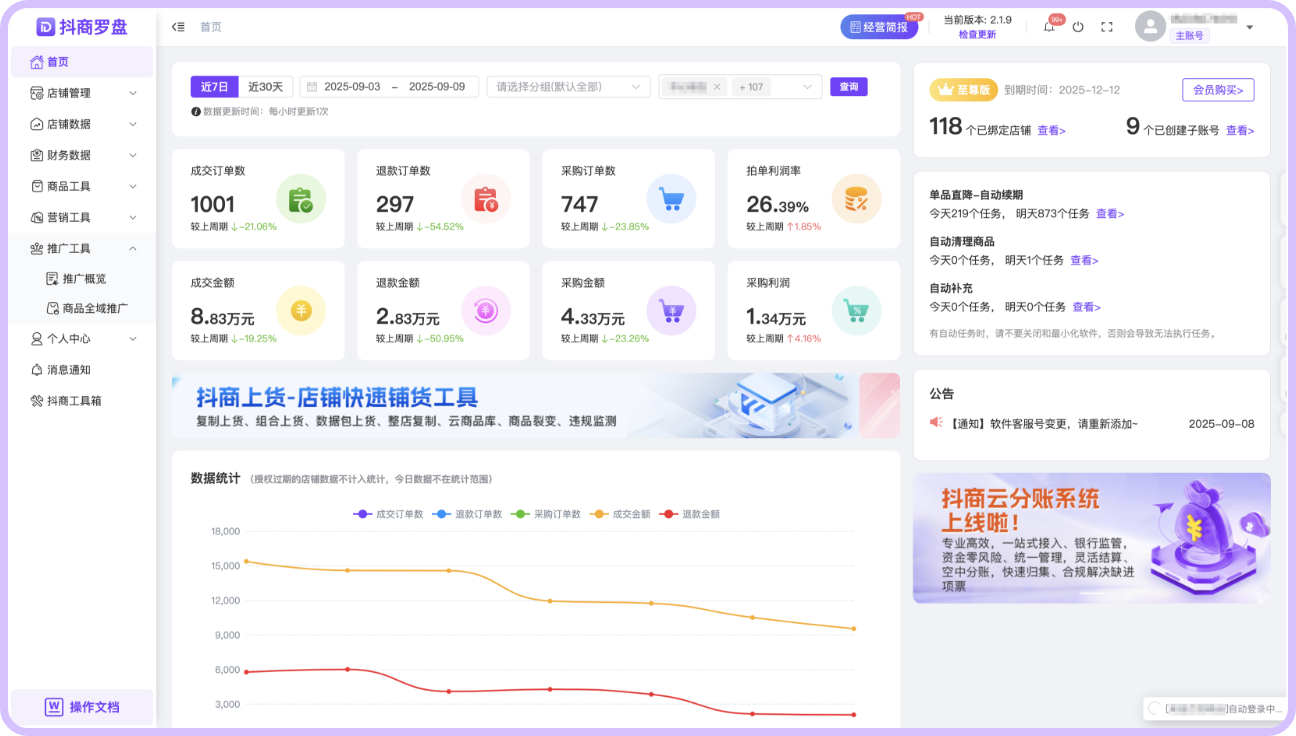Click the 采购订单数 blue cart icon

671,199
